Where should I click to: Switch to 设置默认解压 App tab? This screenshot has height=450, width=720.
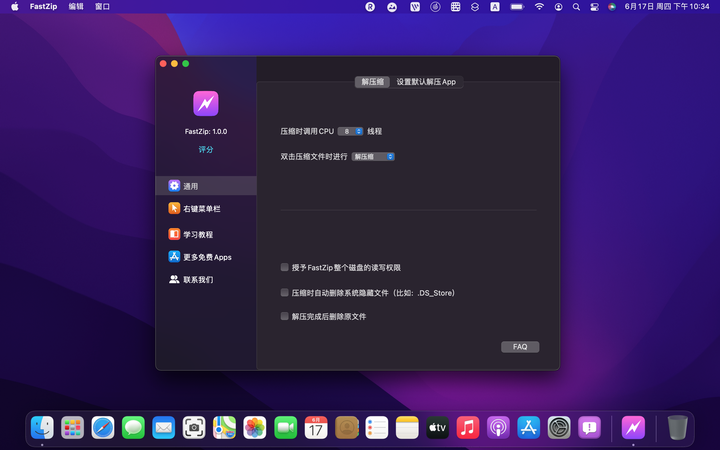coord(426,82)
